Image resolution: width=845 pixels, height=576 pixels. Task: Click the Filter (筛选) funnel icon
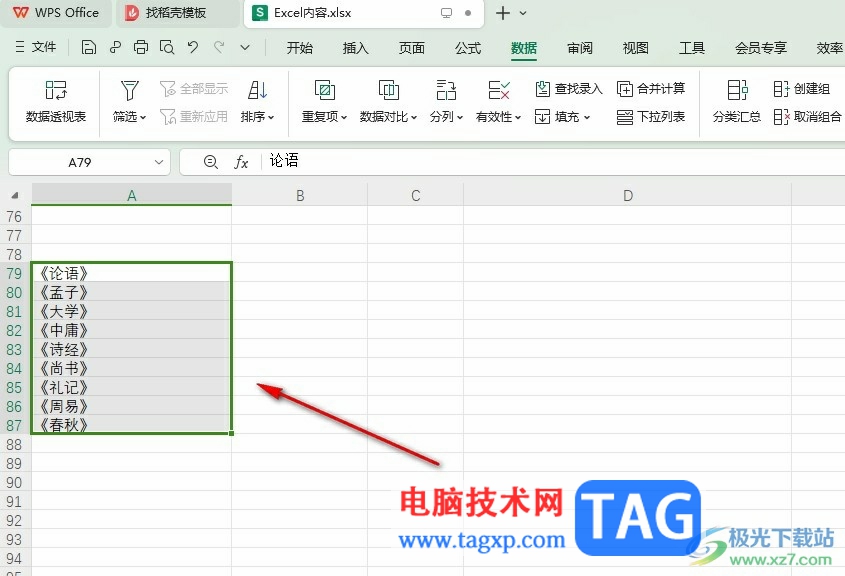129,90
